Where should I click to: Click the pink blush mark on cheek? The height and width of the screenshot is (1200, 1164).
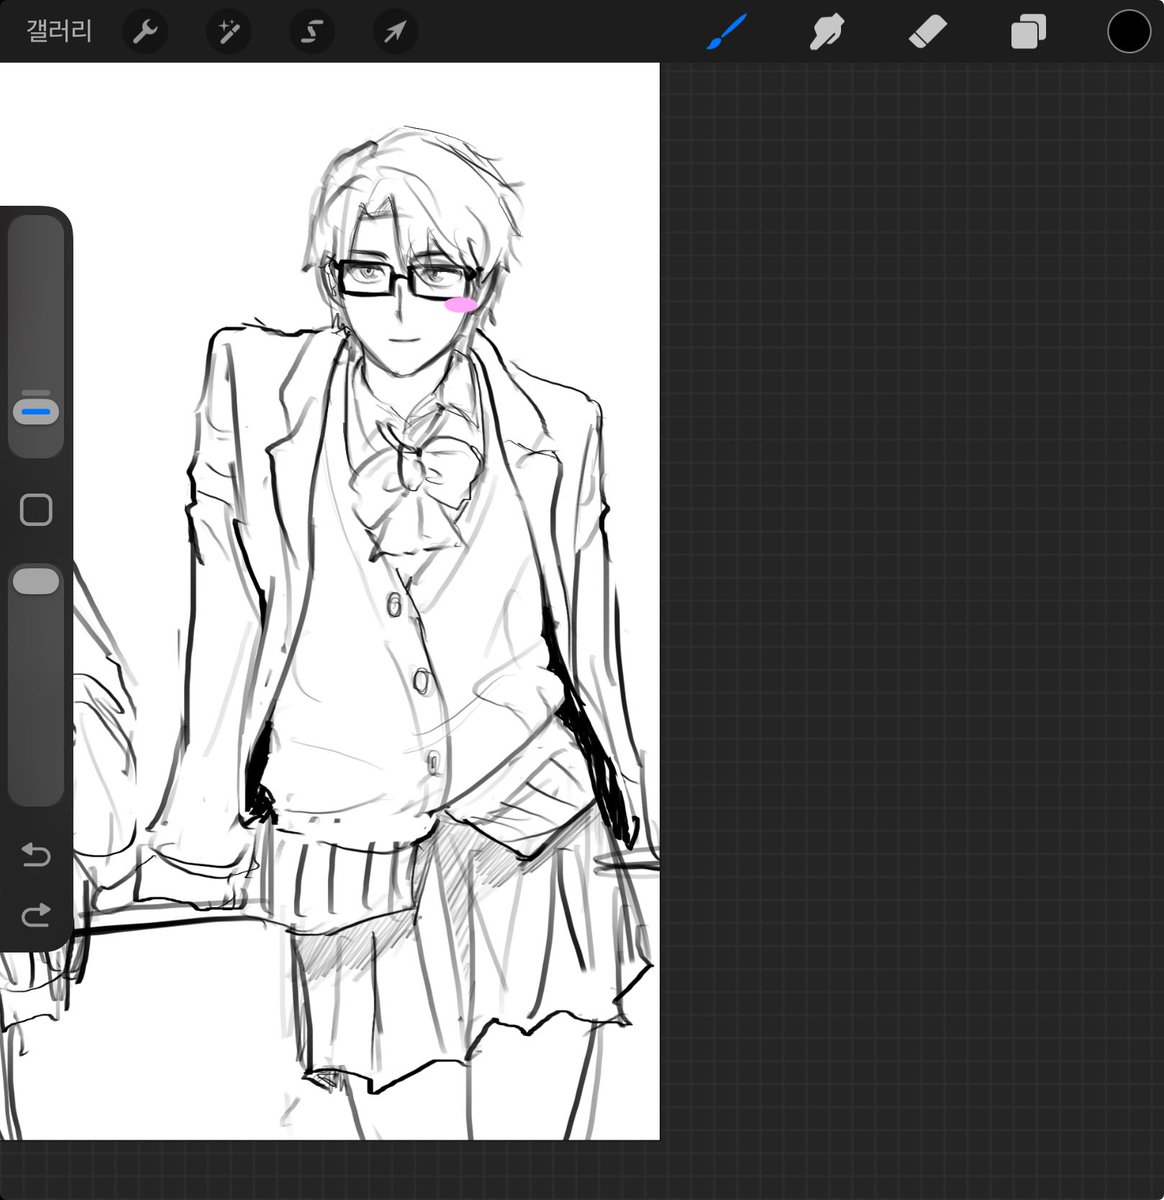(x=460, y=304)
